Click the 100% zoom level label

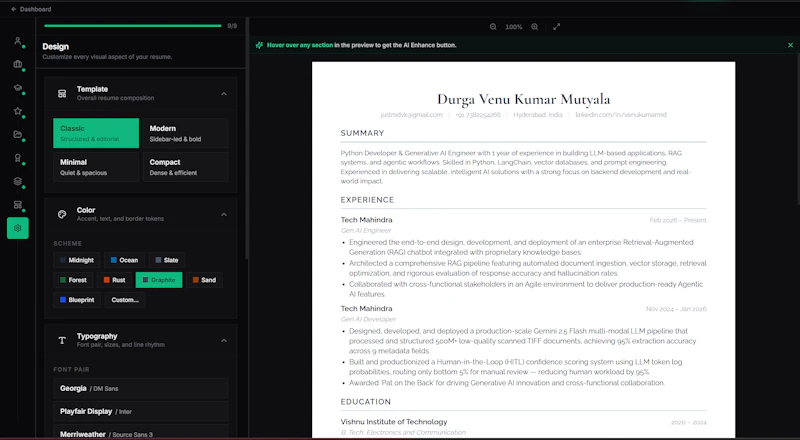coord(513,27)
